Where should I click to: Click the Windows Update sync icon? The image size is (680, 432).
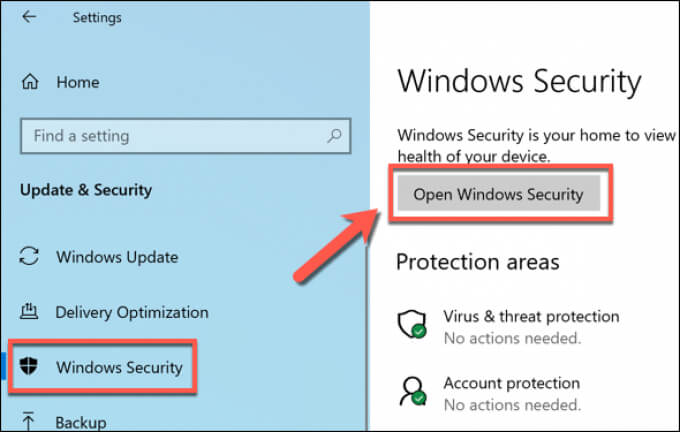[x=29, y=257]
